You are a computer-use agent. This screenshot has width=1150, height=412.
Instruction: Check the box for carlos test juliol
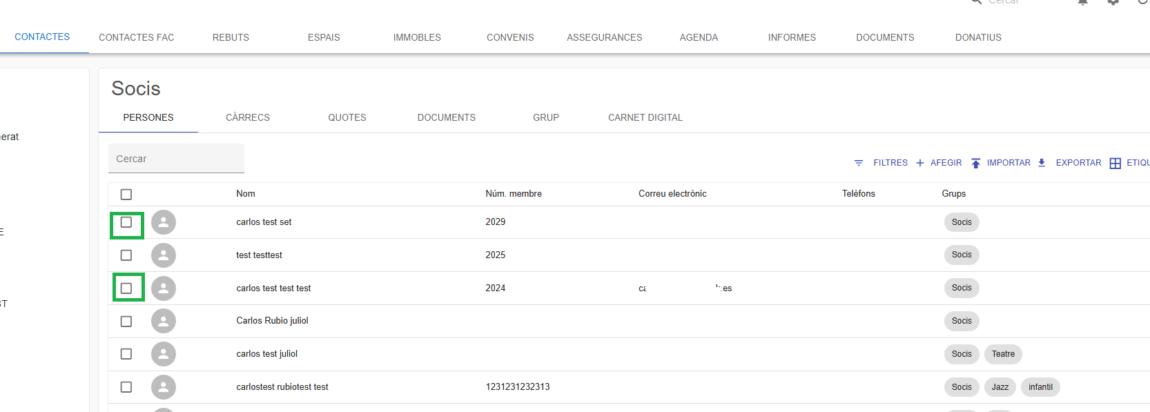[x=126, y=354]
